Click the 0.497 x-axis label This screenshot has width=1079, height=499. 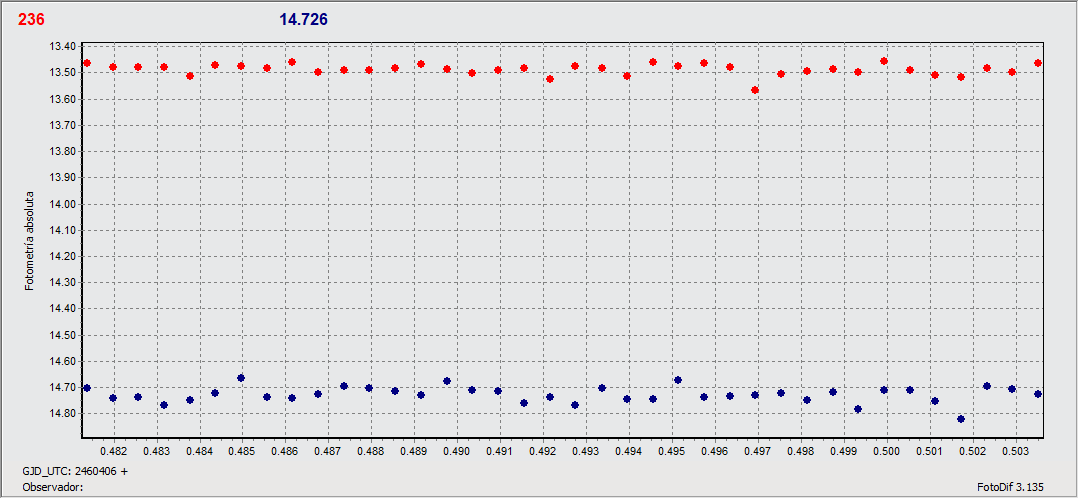[758, 452]
